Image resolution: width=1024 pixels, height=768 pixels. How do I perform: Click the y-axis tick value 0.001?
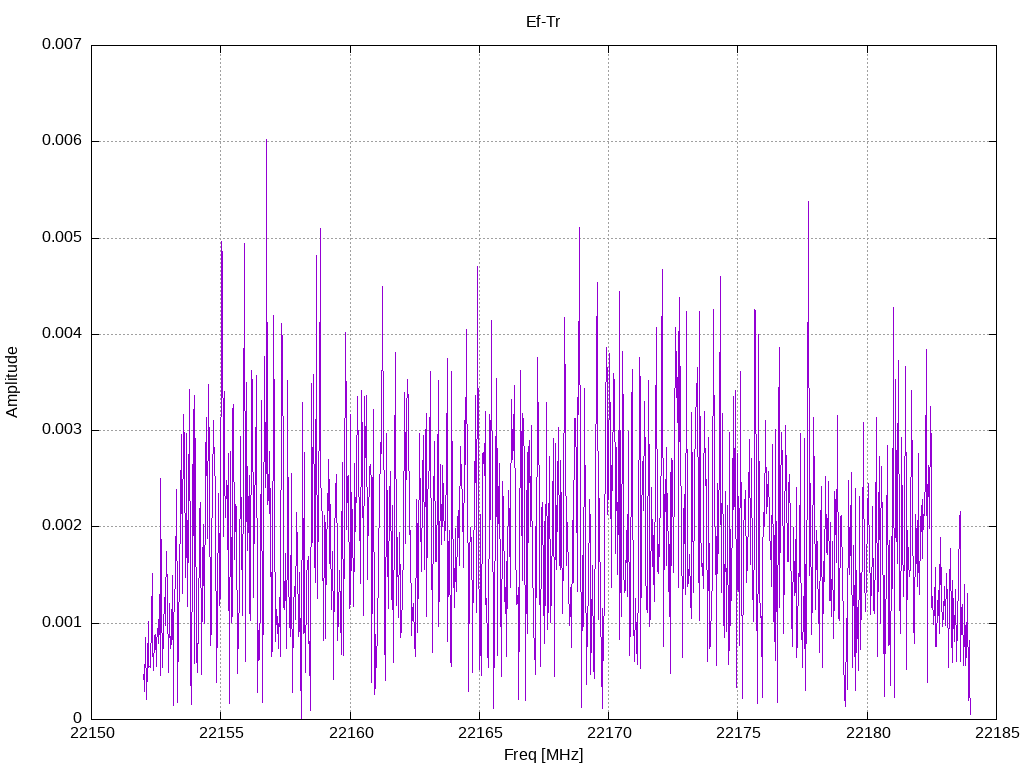click(x=62, y=622)
